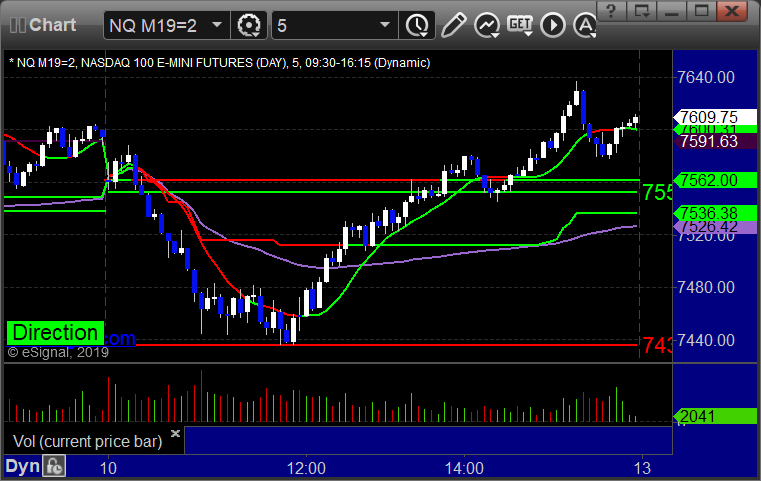Click the green Direction label
The width and height of the screenshot is (761, 481).
click(55, 333)
